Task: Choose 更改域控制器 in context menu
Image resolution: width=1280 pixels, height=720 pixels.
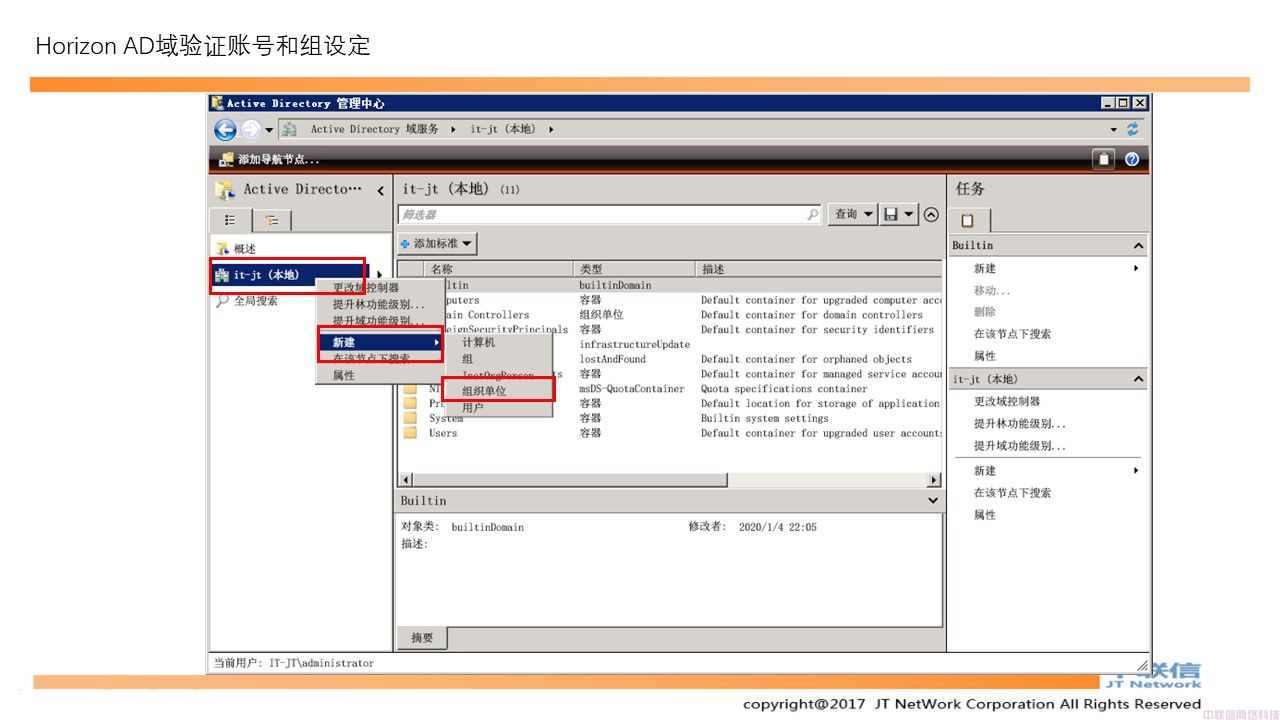Action: click(366, 287)
